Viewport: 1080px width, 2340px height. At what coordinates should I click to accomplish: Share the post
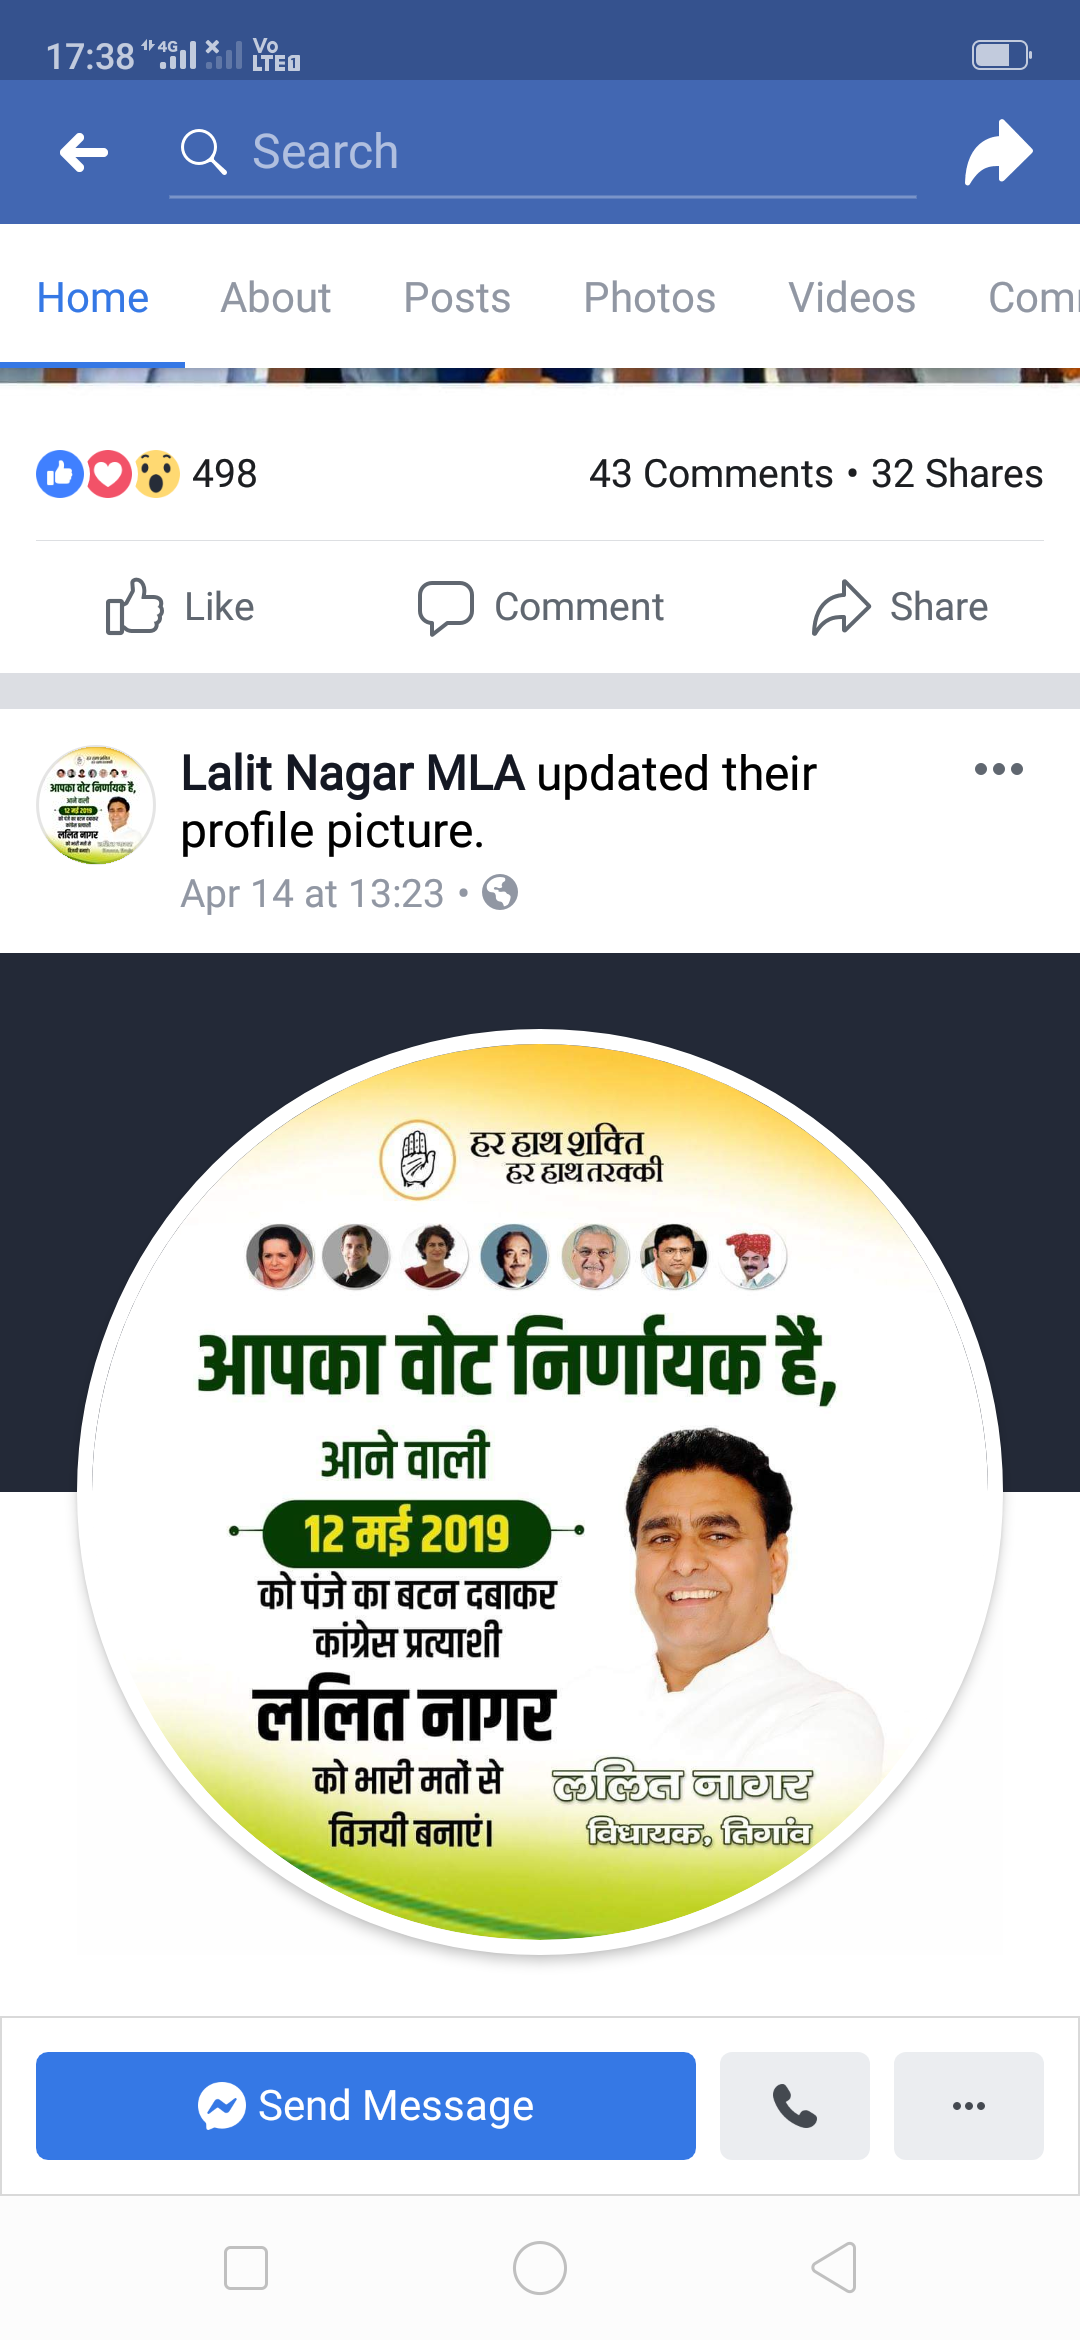point(900,607)
